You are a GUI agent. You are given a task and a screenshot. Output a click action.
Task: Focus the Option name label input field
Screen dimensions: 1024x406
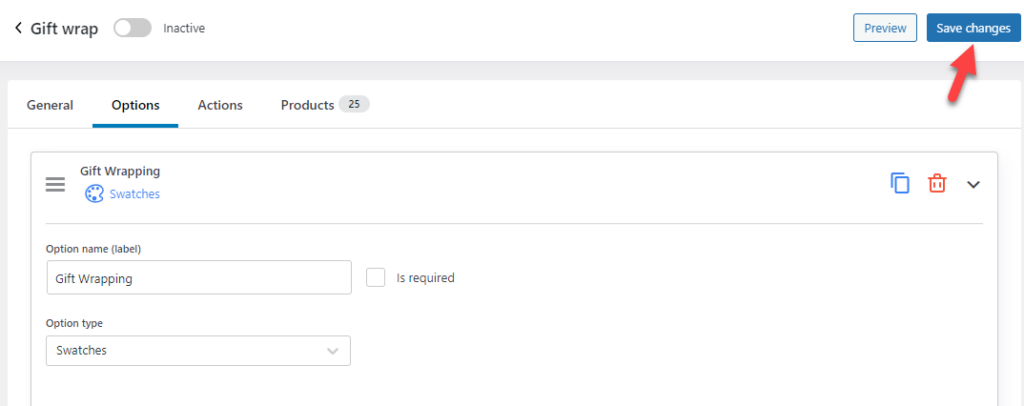(199, 278)
